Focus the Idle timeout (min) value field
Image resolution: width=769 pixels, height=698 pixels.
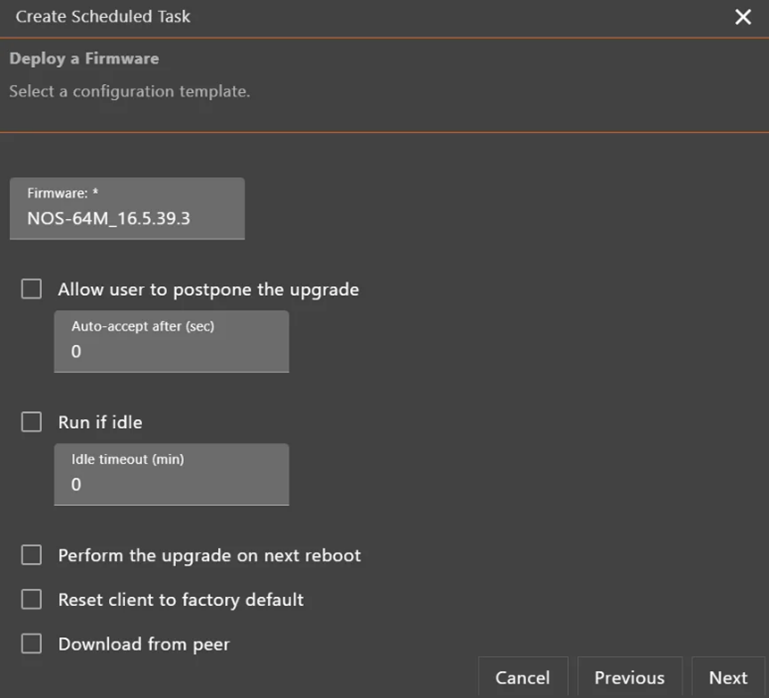(x=171, y=485)
